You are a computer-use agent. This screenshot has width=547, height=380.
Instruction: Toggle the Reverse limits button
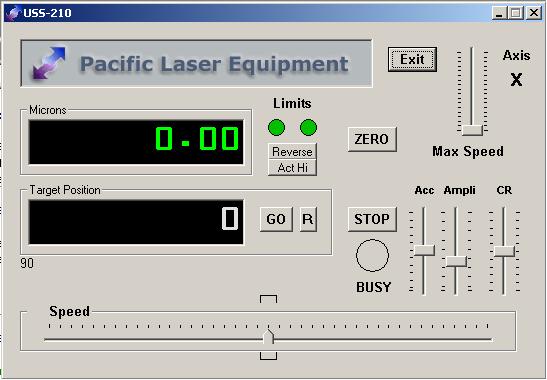tap(292, 151)
